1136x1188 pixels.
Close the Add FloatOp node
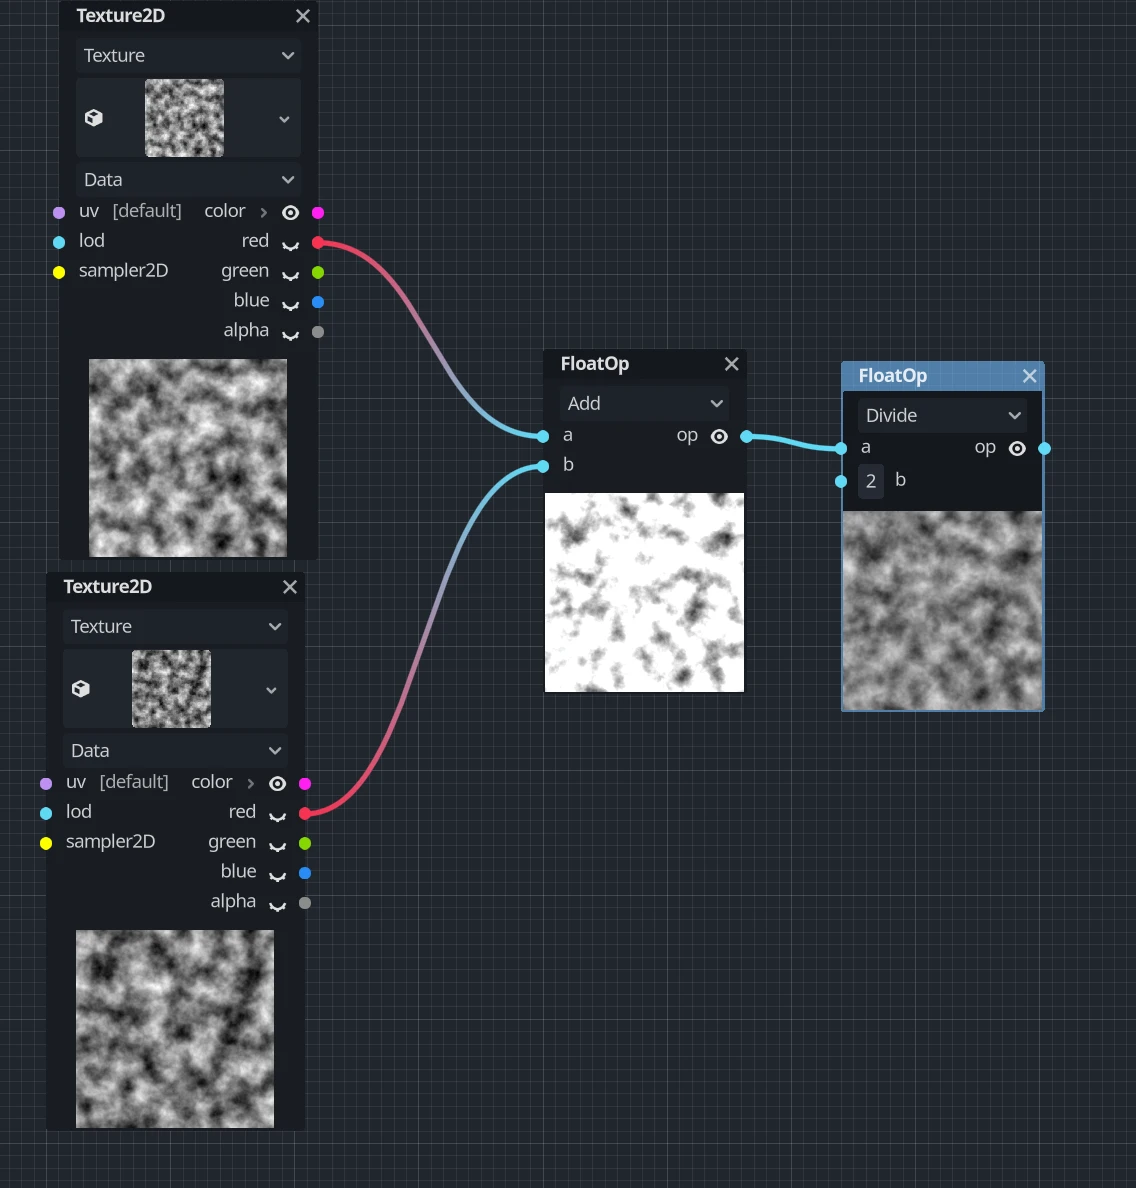(731, 364)
